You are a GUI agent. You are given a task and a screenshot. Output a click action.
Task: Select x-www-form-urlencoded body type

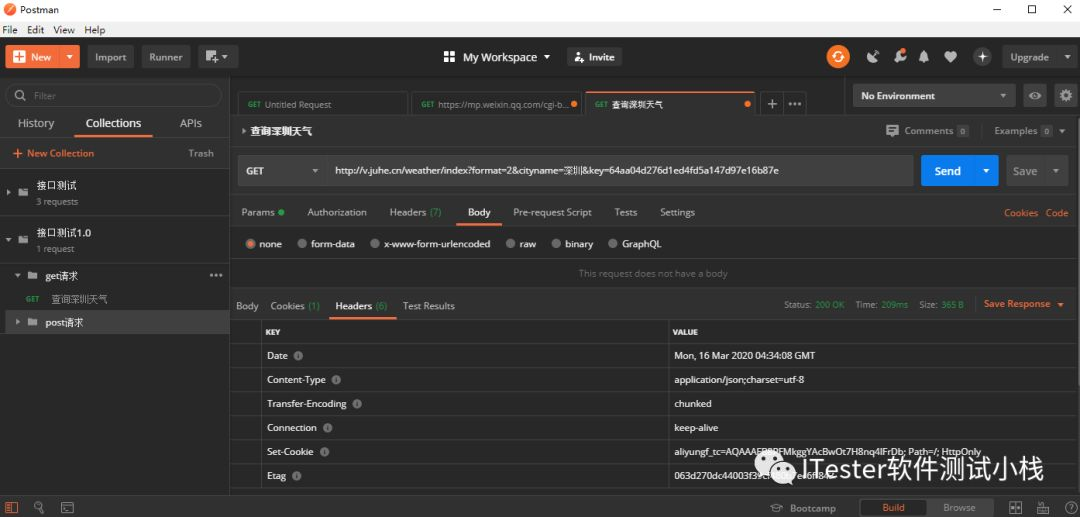(375, 244)
